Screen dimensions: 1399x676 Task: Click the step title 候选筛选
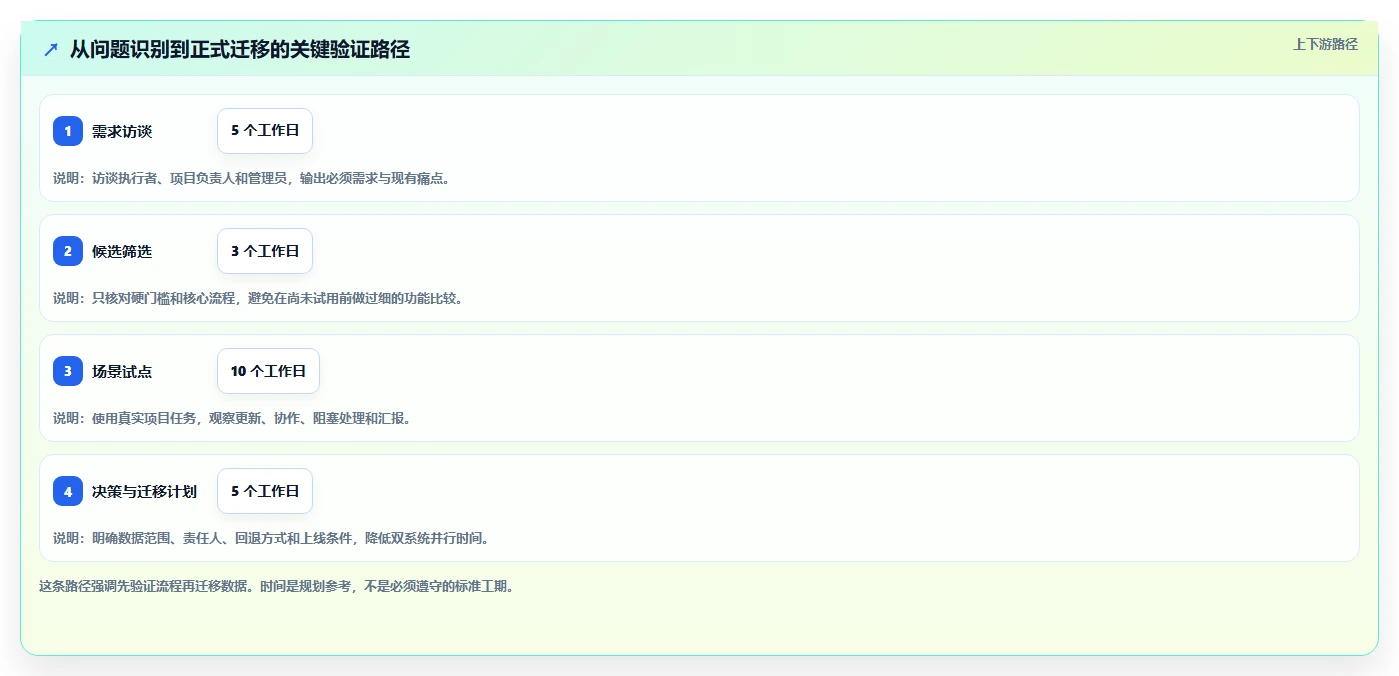[122, 251]
